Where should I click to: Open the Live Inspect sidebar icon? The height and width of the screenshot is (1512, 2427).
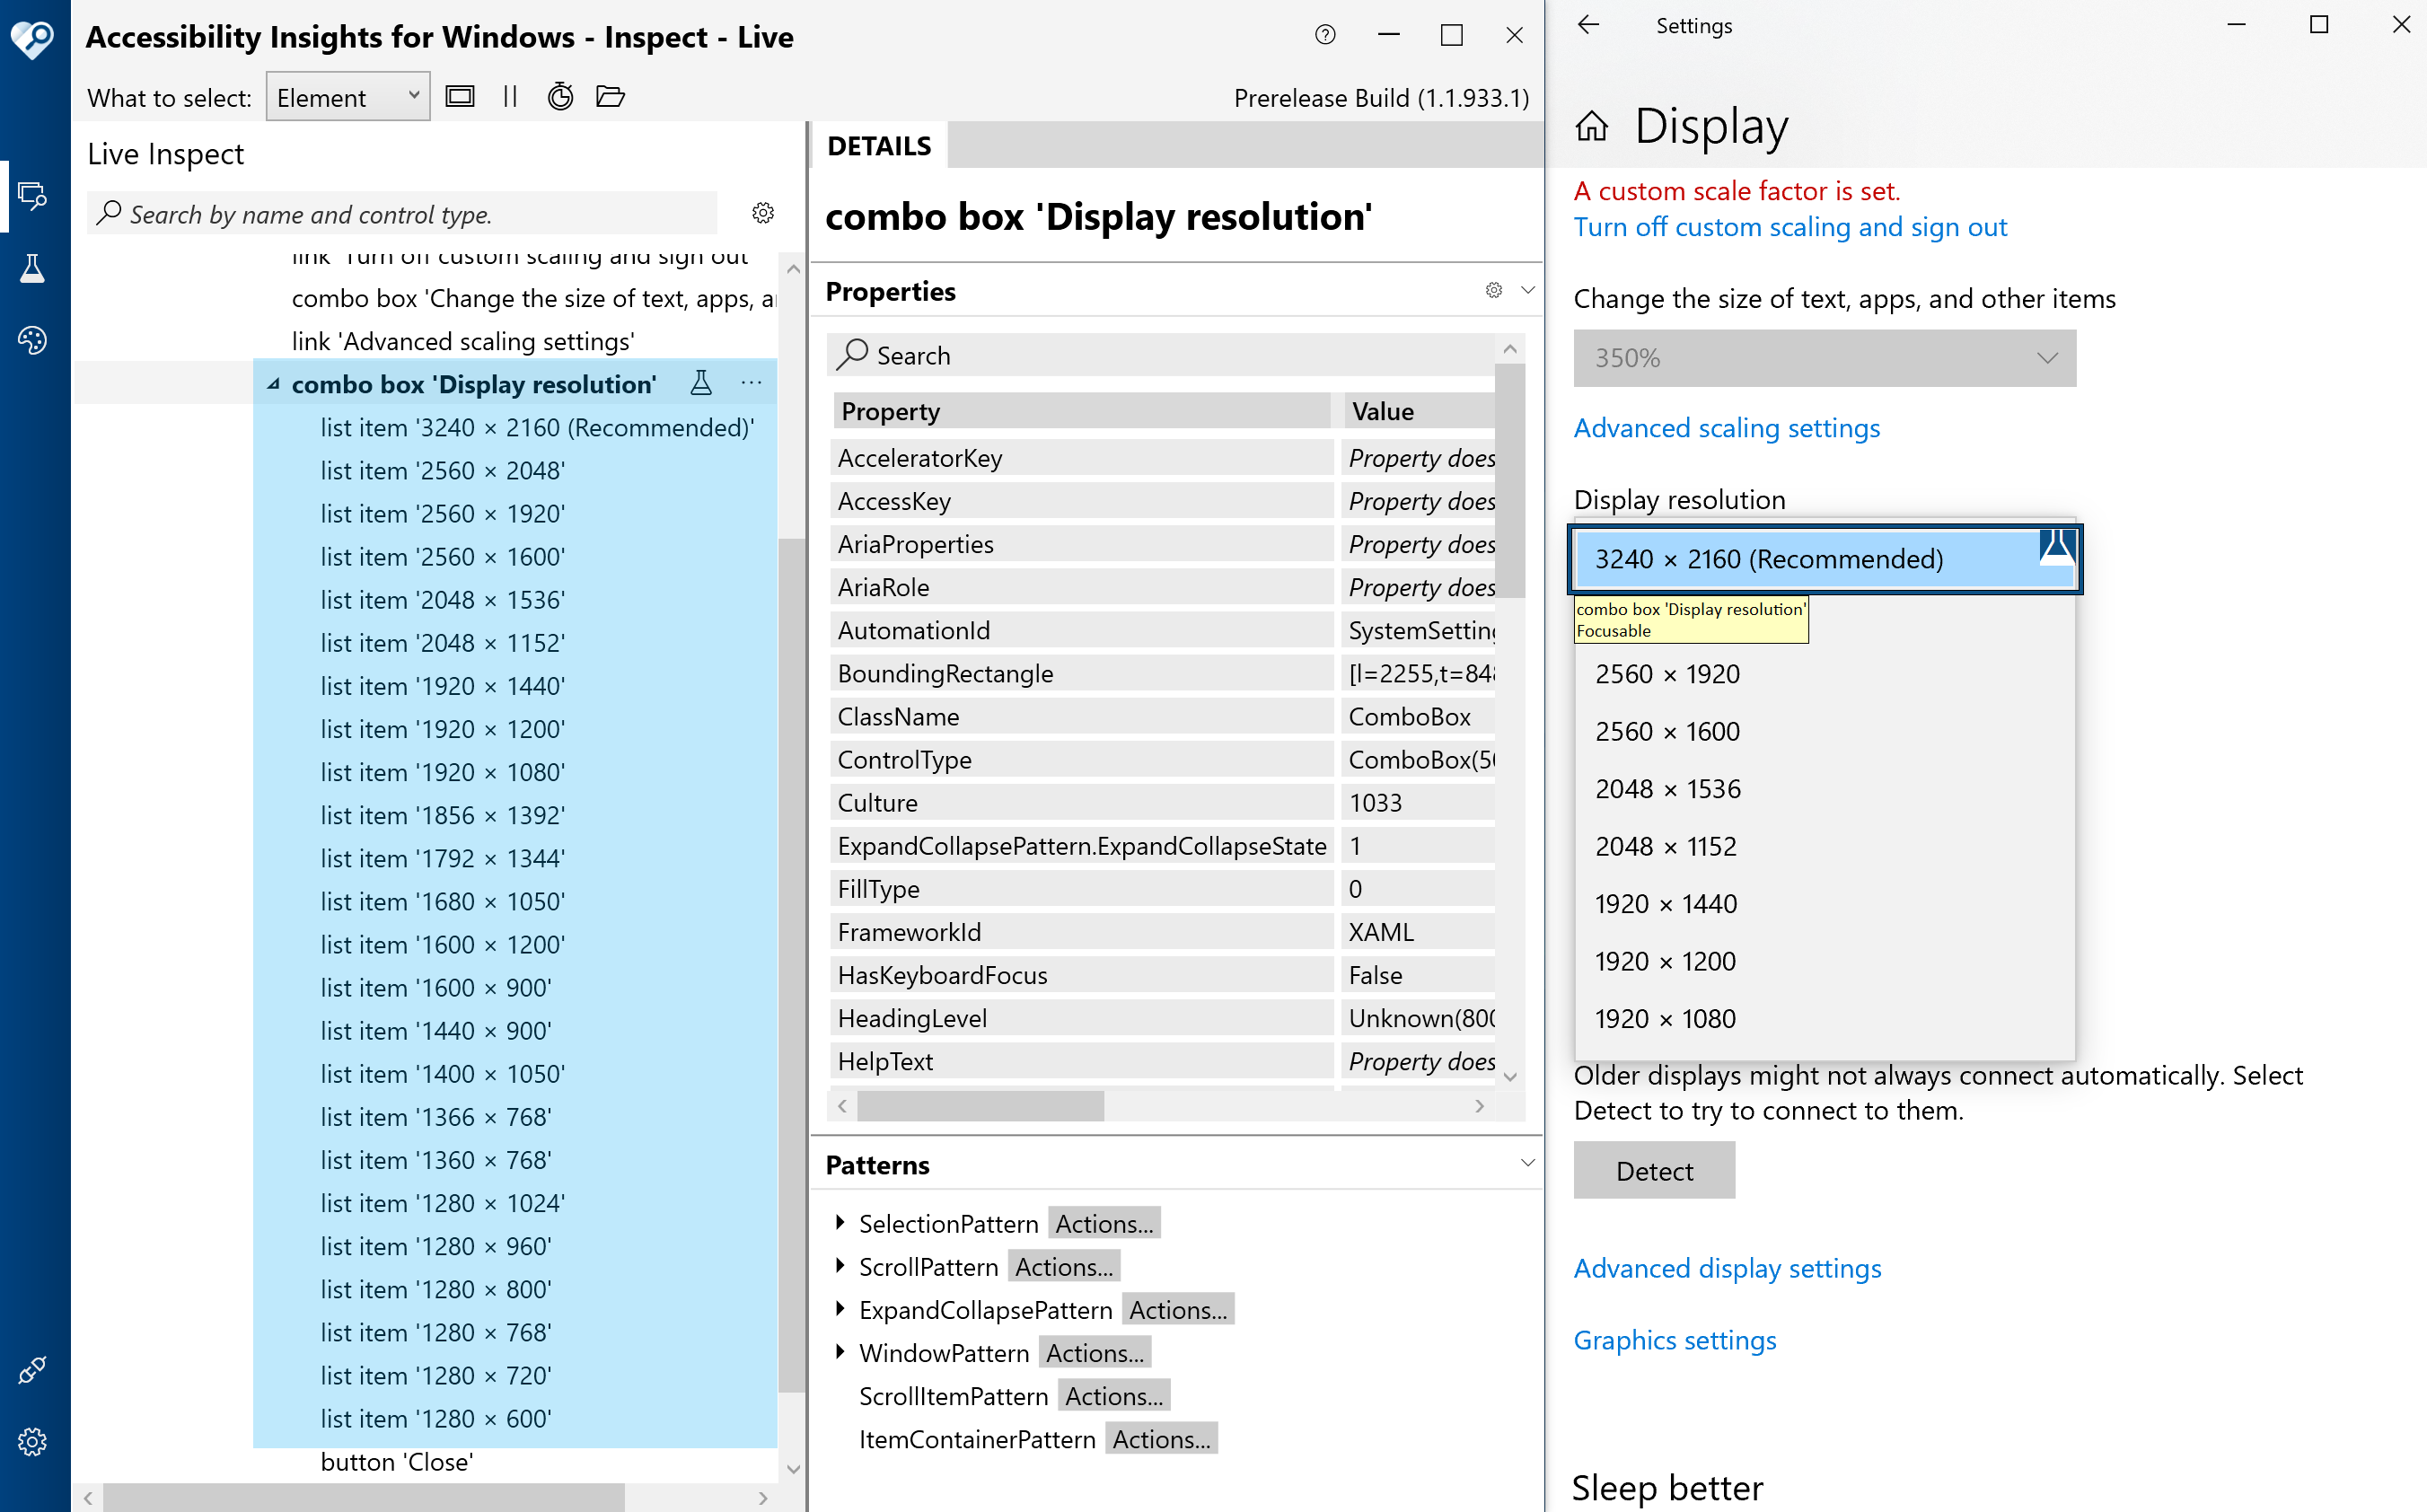[32, 195]
